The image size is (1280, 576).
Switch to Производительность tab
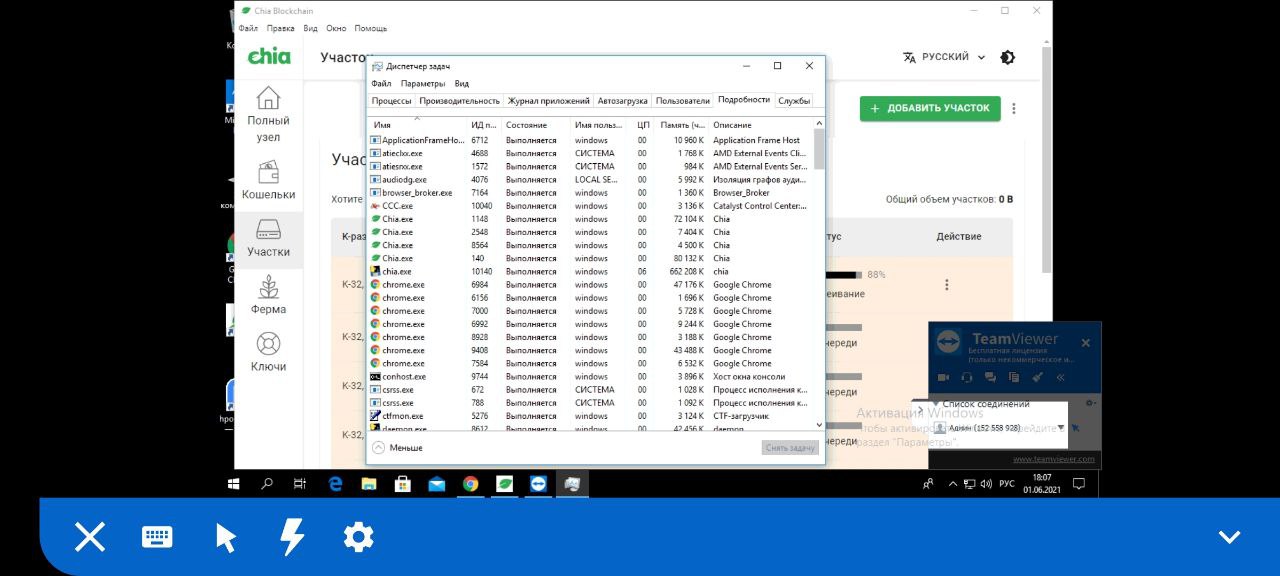459,101
